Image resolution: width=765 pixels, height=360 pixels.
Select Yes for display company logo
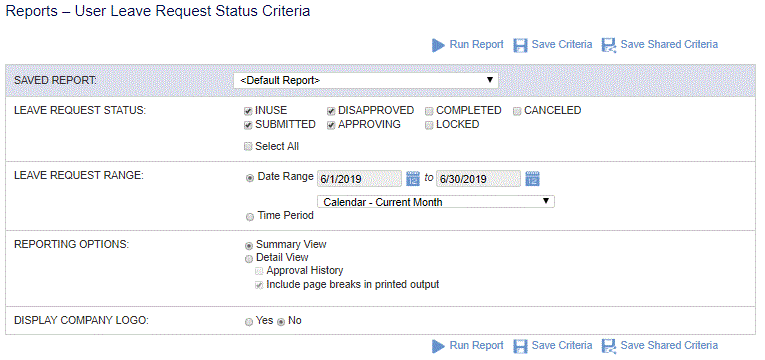(249, 322)
